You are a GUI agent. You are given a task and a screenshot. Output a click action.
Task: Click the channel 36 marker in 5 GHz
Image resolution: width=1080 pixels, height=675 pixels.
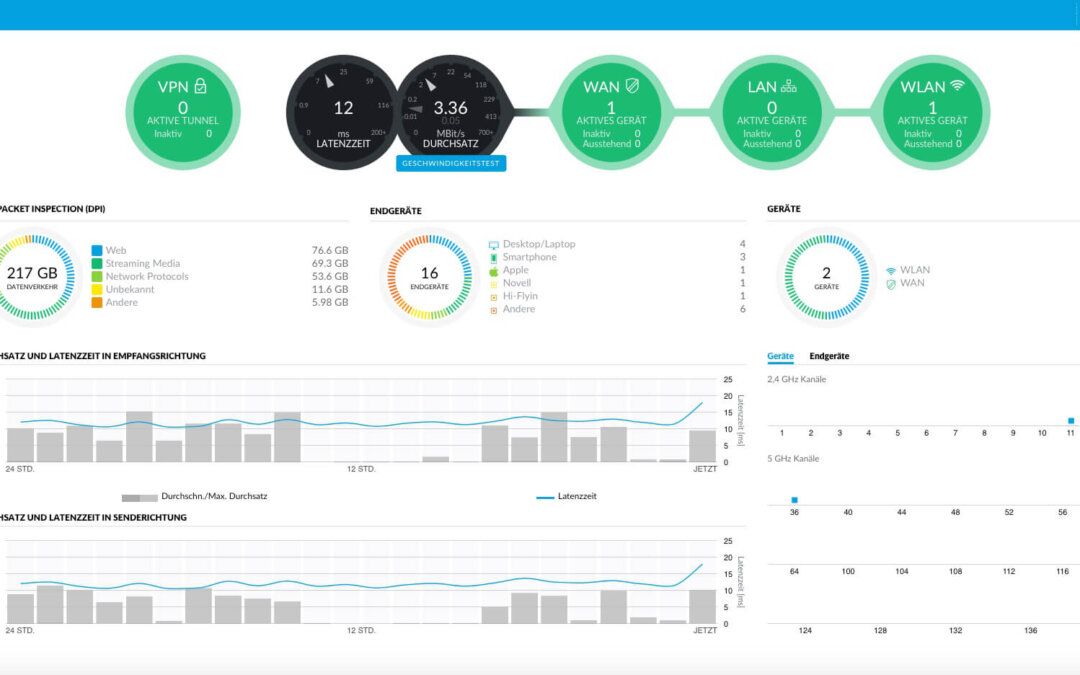(x=794, y=500)
